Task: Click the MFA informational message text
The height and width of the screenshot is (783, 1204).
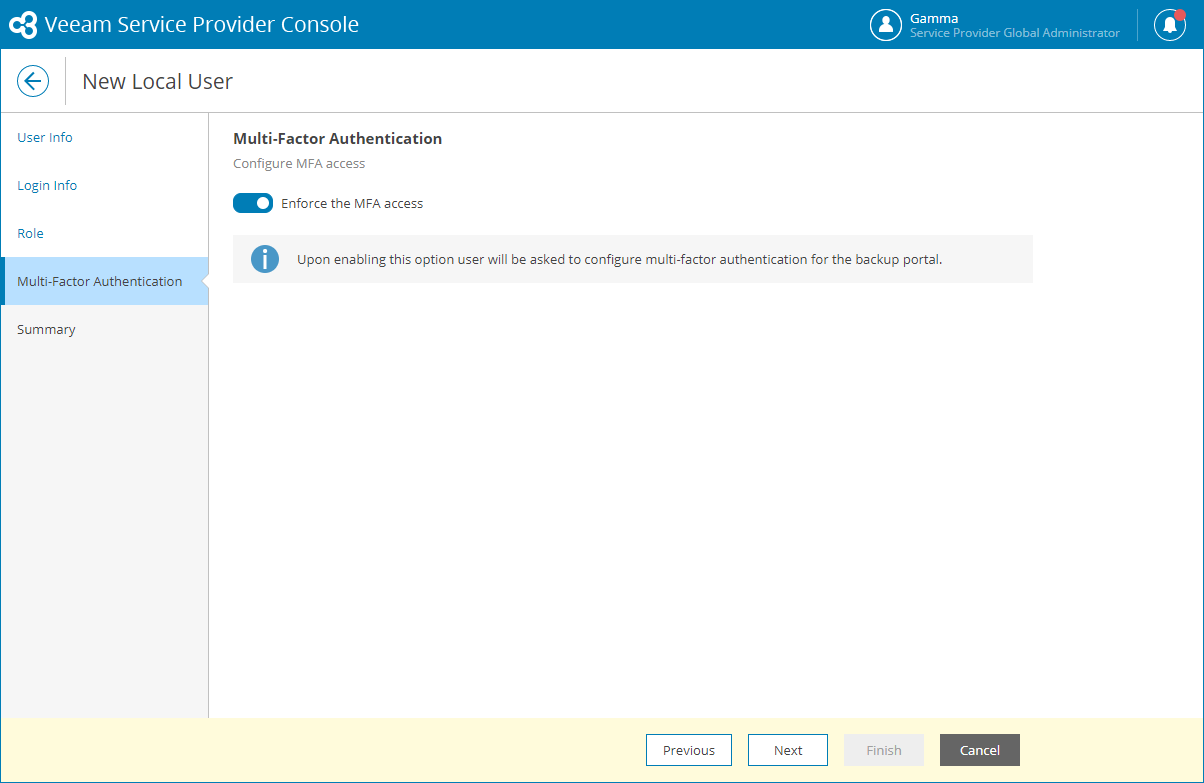Action: click(x=620, y=260)
